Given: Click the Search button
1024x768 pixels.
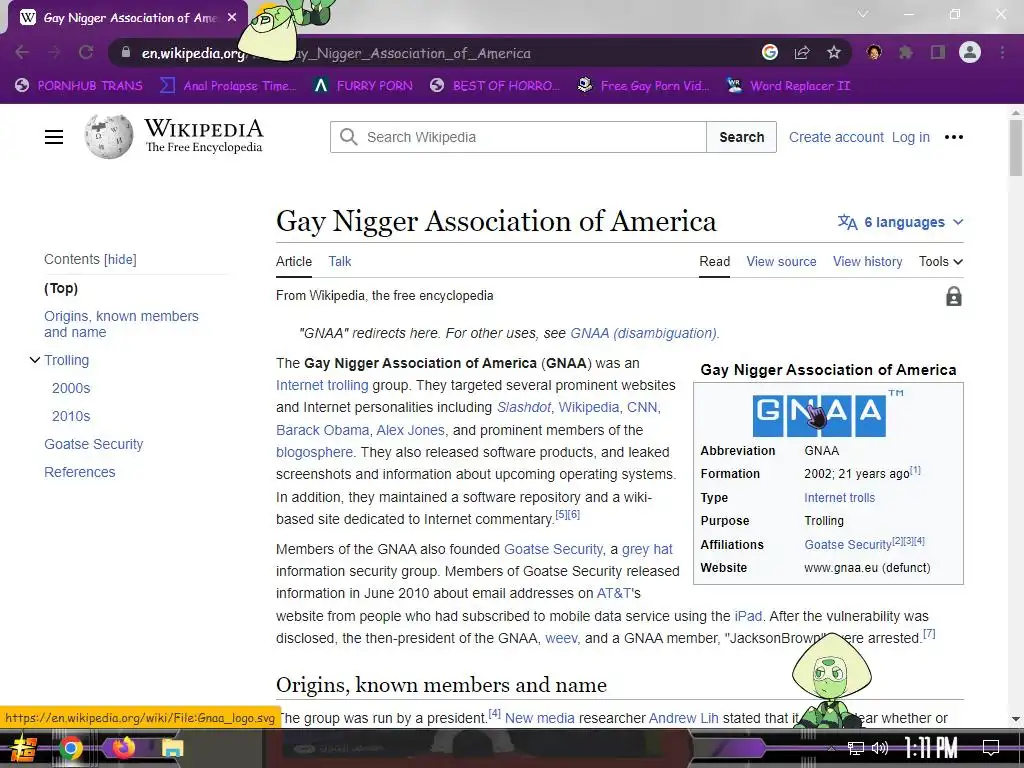Looking at the screenshot, I should [x=741, y=137].
